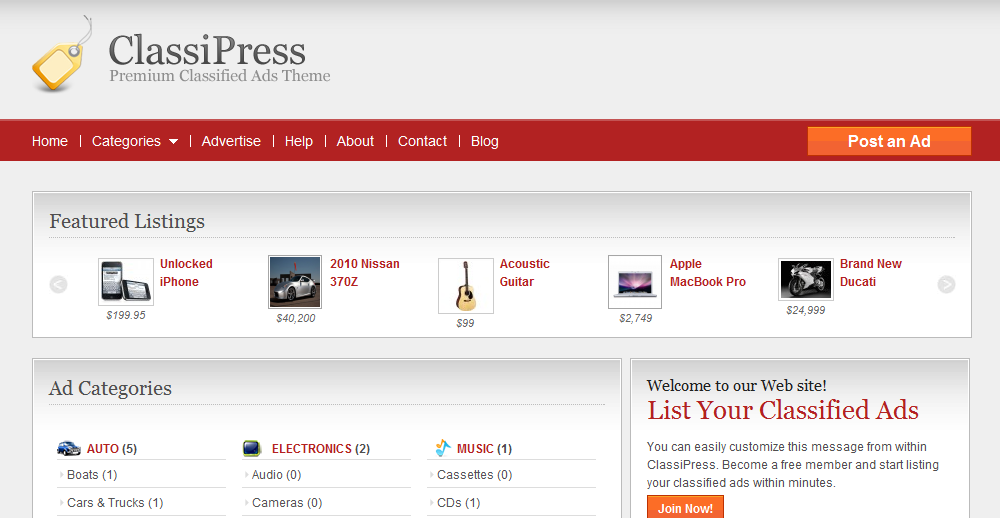Open the MUSIC category link

coord(475,448)
